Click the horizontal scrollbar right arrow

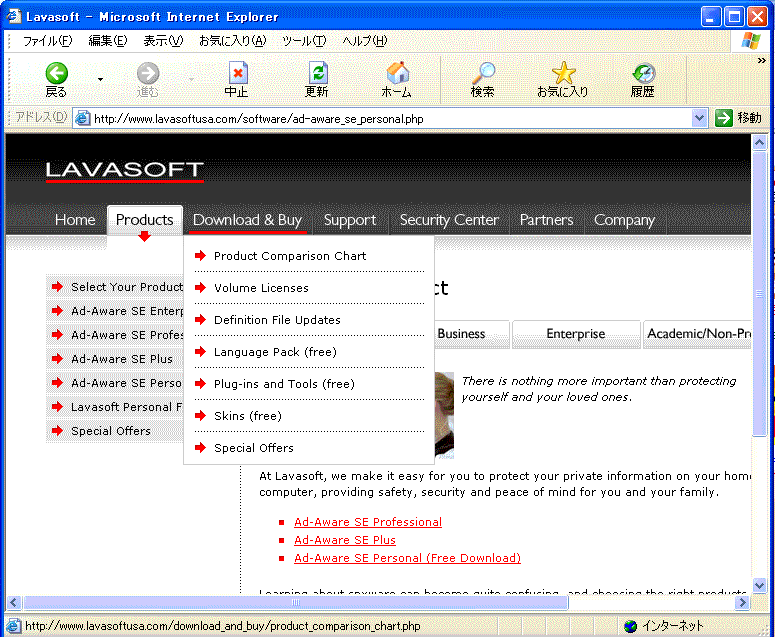pos(742,602)
